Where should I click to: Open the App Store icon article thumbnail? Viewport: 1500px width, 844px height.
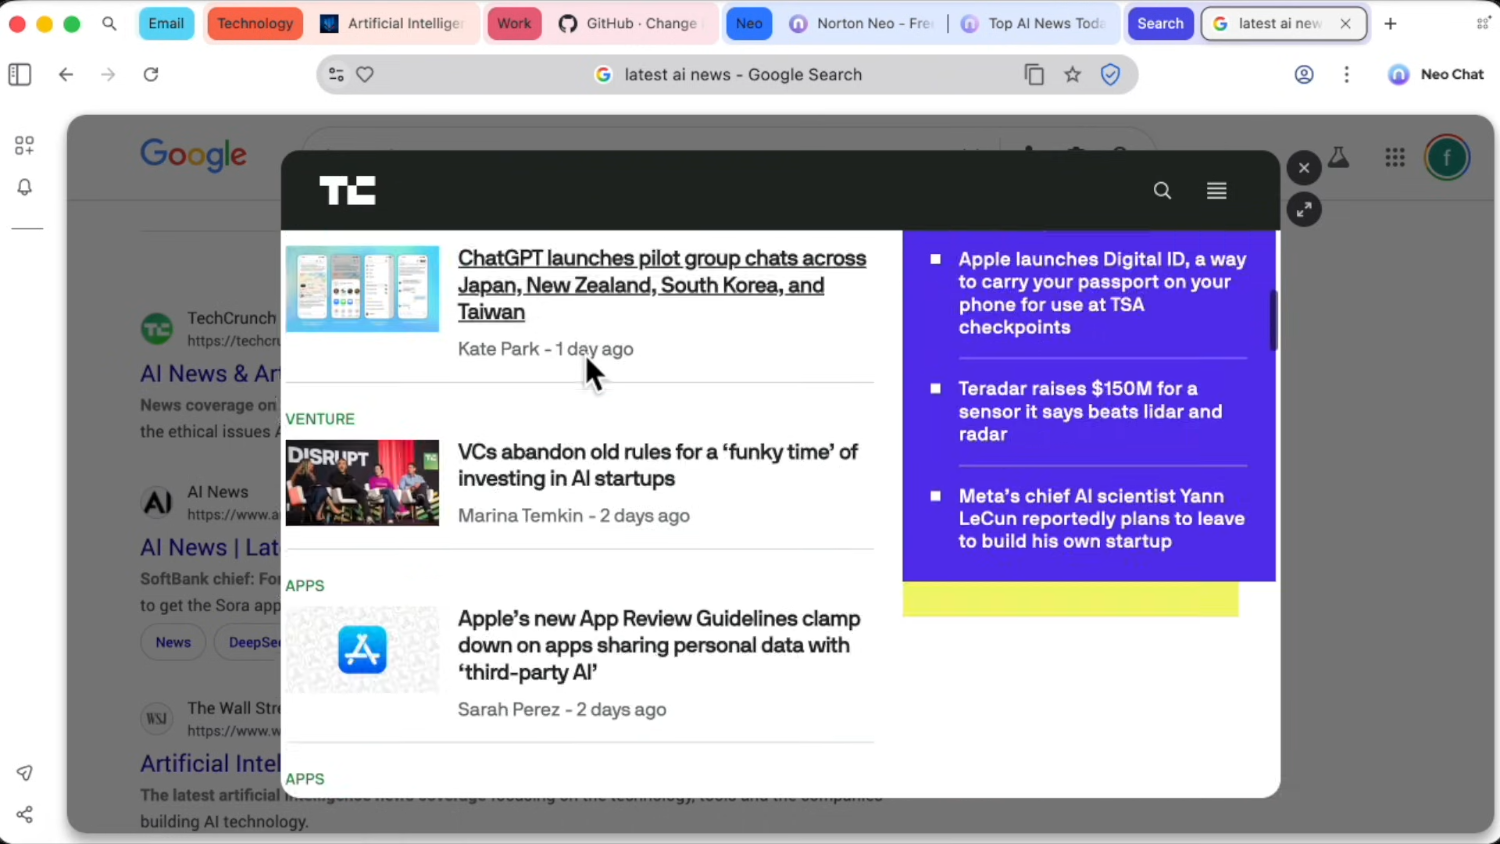(362, 650)
